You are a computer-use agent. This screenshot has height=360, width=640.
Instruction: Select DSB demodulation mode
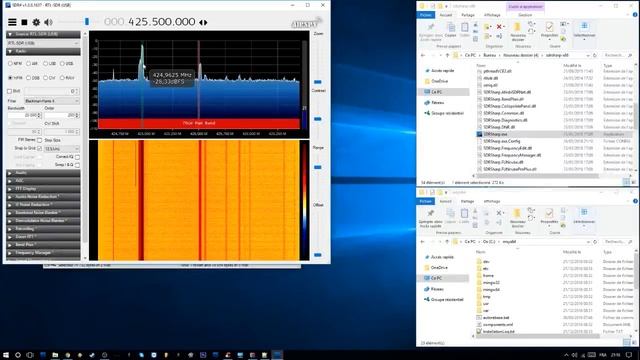28,78
